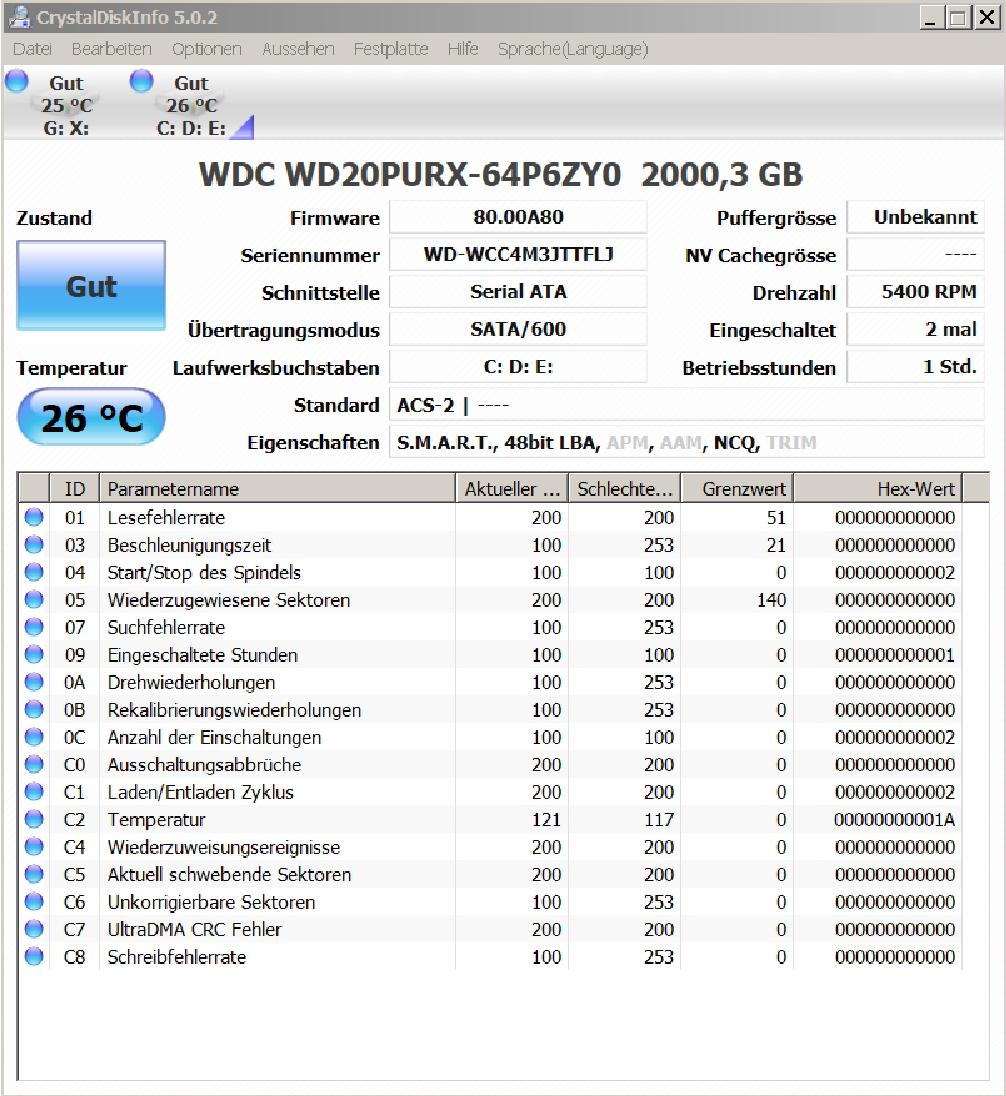Select the Temperatur parameter name in table
1006x1096 pixels.
pyautogui.click(x=157, y=819)
